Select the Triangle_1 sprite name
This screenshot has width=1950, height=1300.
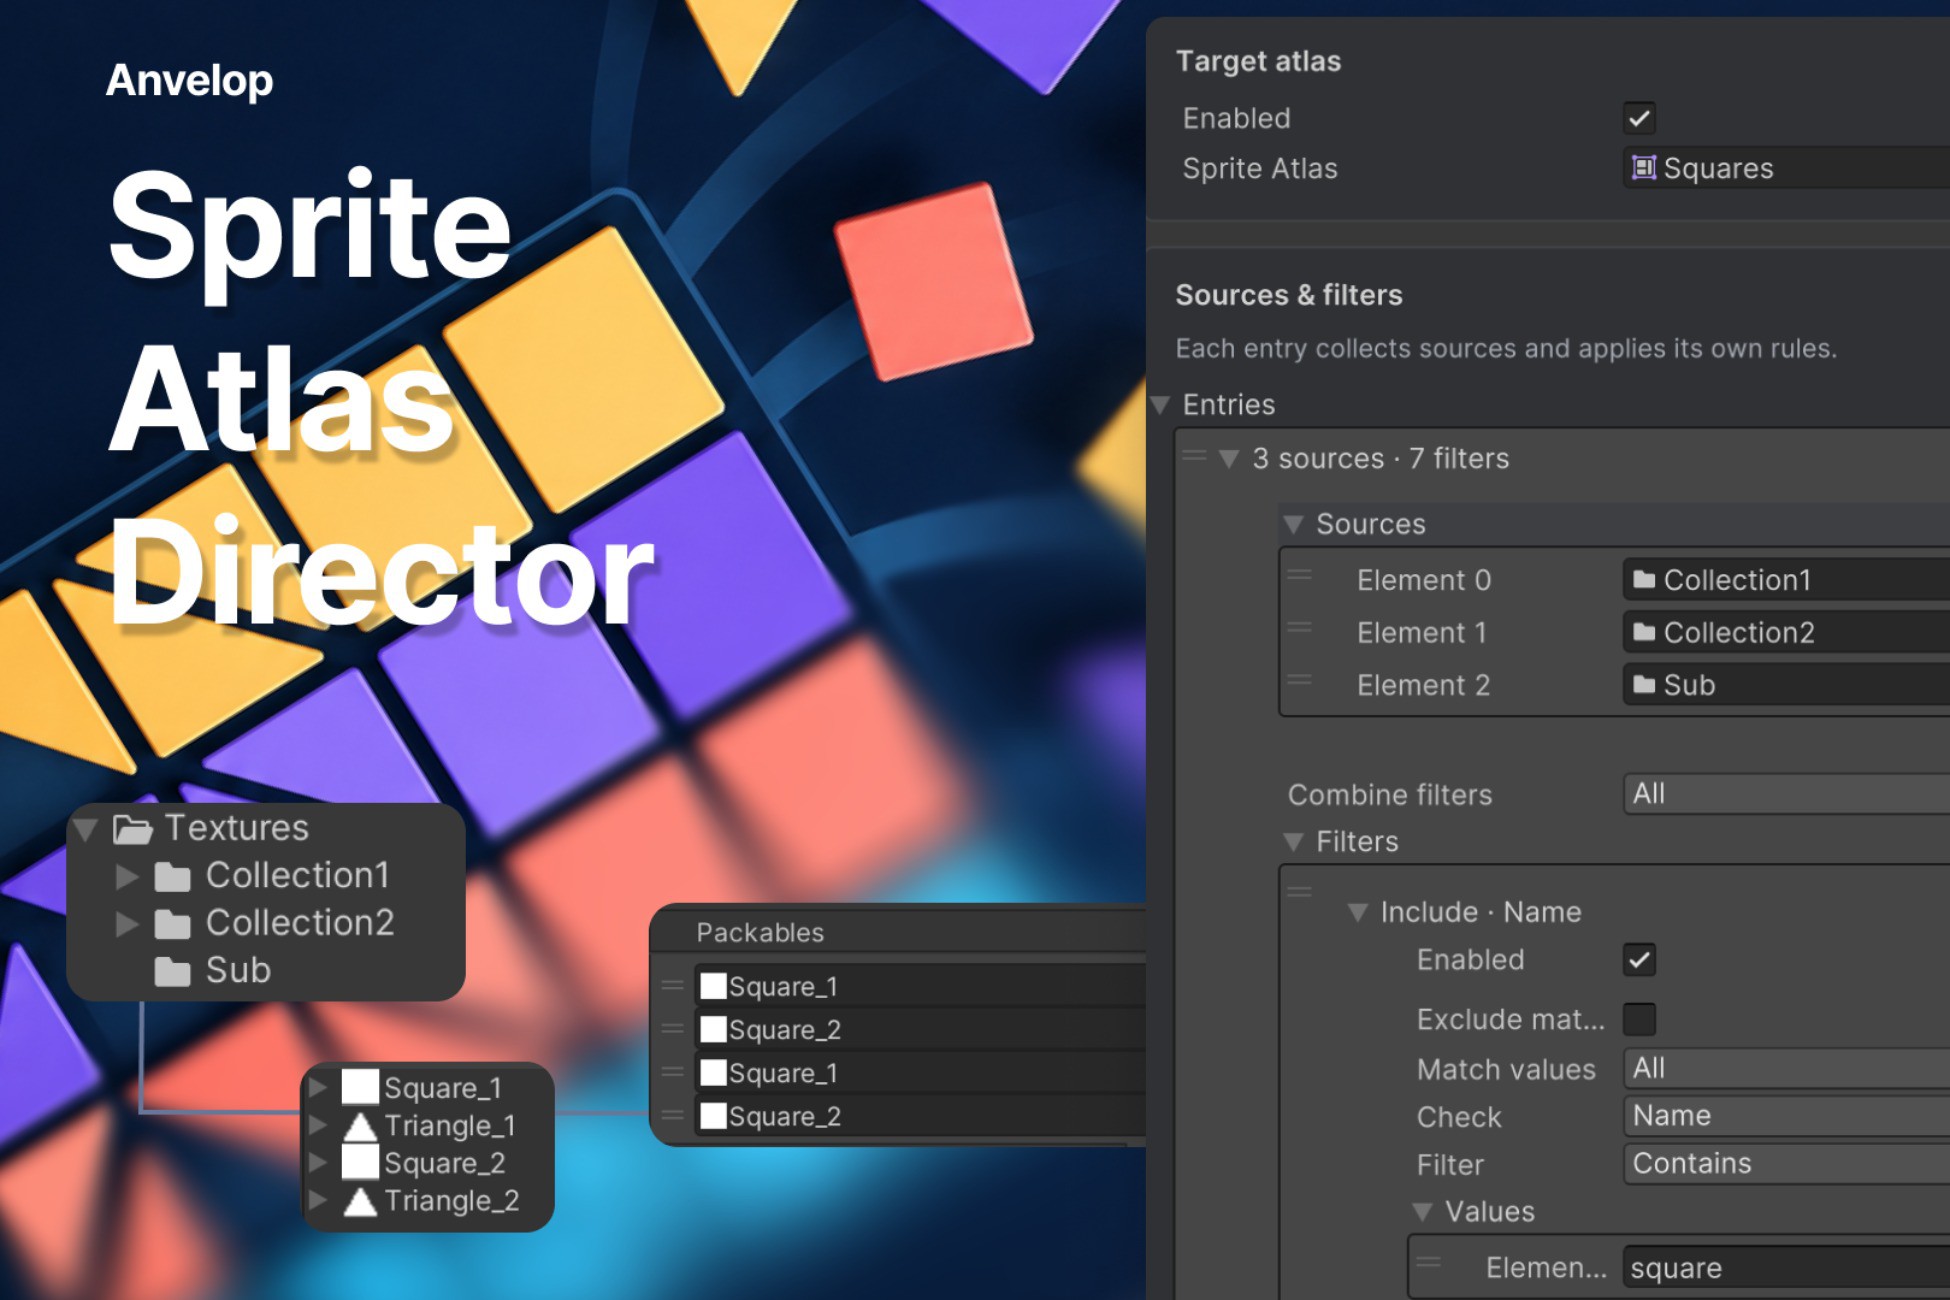point(450,1126)
